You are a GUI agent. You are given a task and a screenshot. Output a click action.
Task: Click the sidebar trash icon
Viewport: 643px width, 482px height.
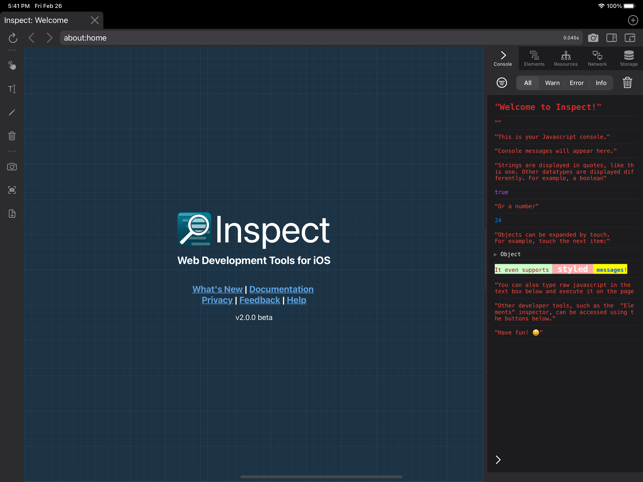coord(12,136)
